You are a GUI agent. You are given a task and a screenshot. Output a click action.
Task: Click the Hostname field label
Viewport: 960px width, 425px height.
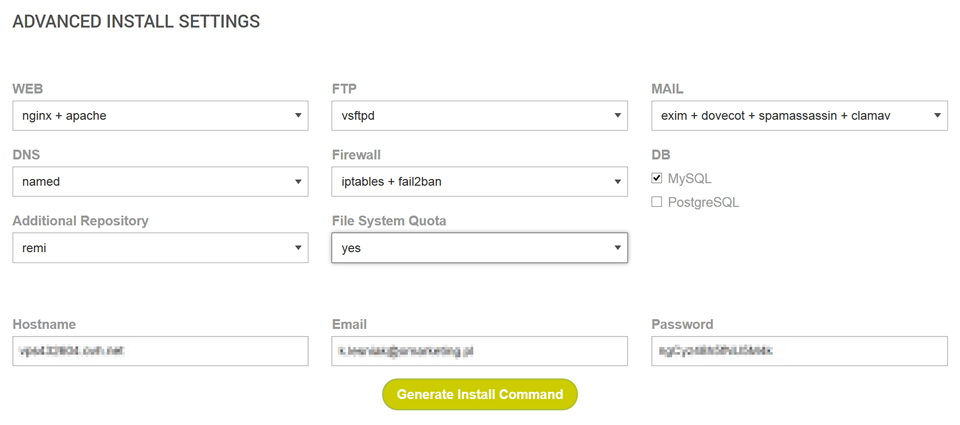pyautogui.click(x=44, y=324)
